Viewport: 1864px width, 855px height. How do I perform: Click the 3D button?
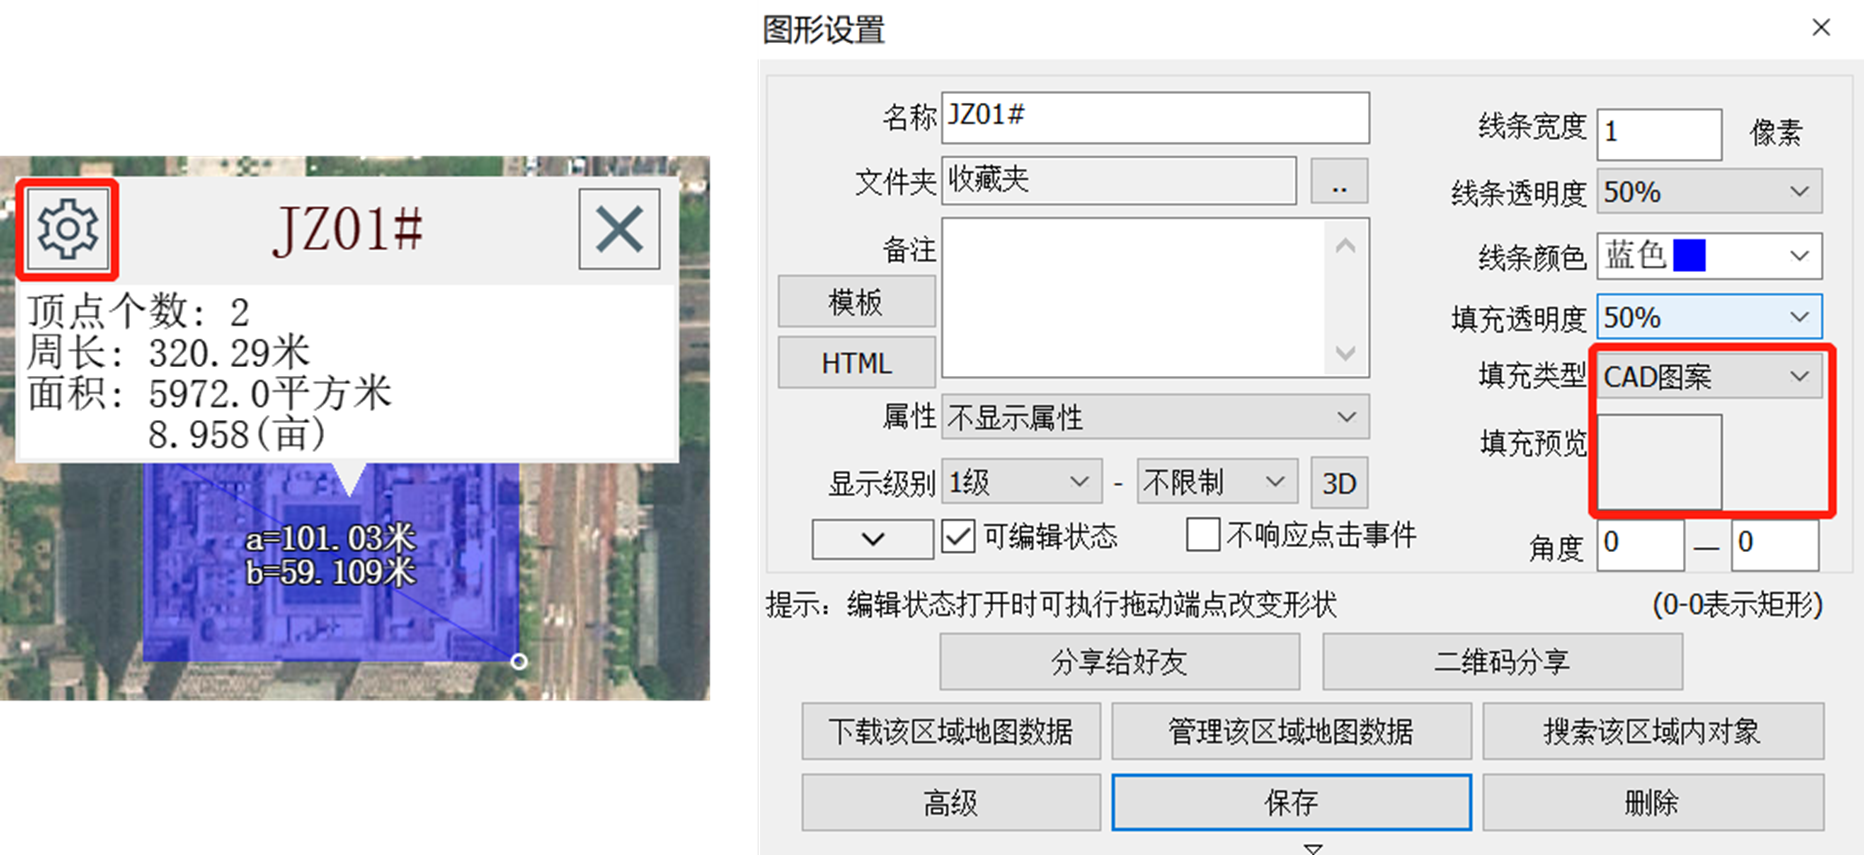pyautogui.click(x=1338, y=484)
